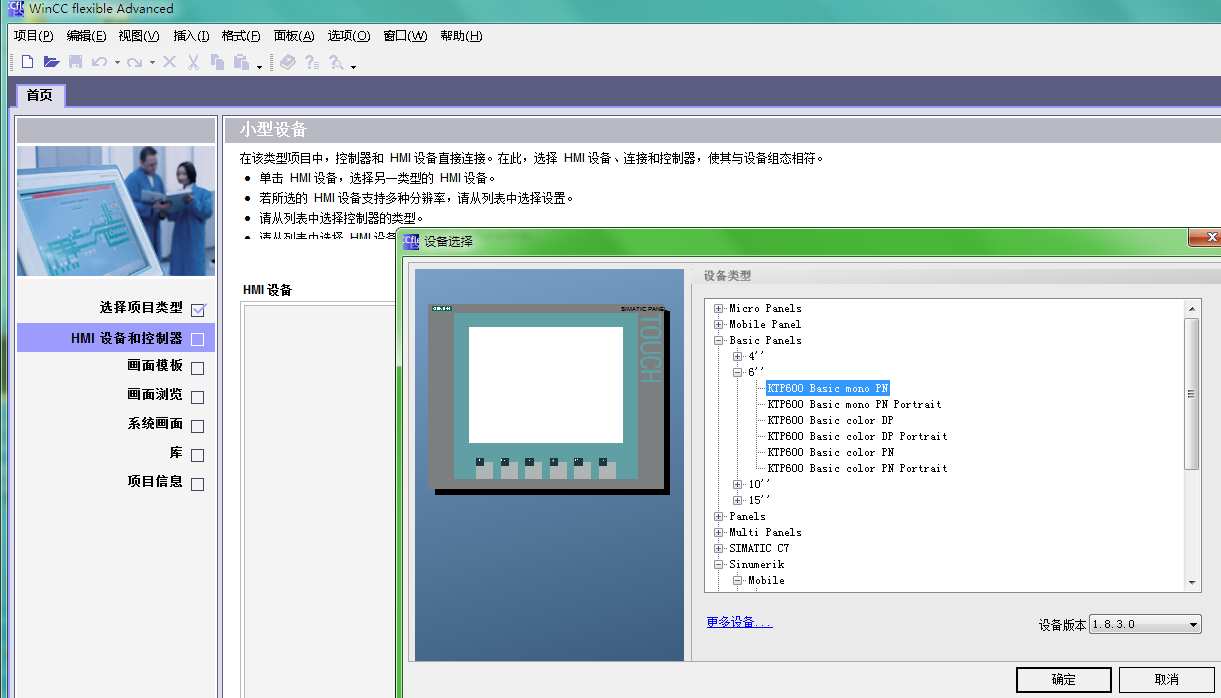Toggle the 画面模板 checkbox
Viewport: 1221px width, 698px height.
[x=197, y=368]
